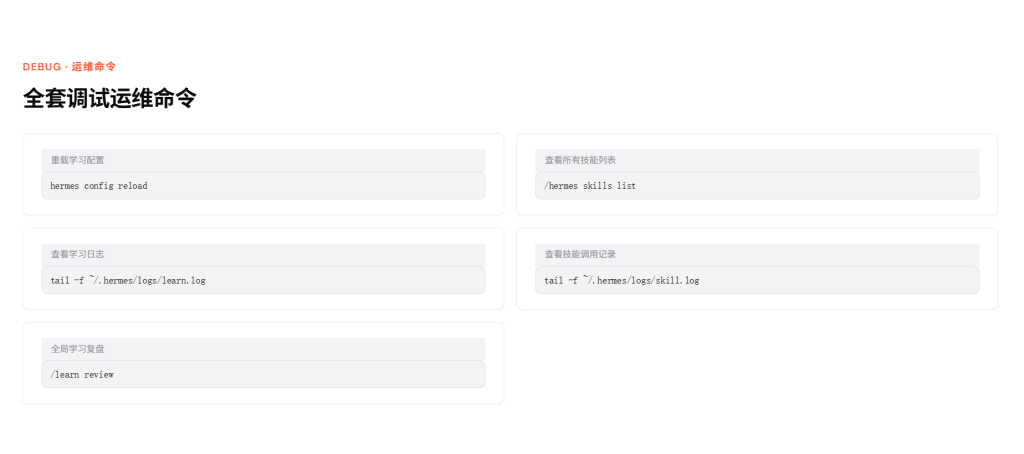Click the skill.log tail command box
1024x454 pixels.
tap(757, 280)
